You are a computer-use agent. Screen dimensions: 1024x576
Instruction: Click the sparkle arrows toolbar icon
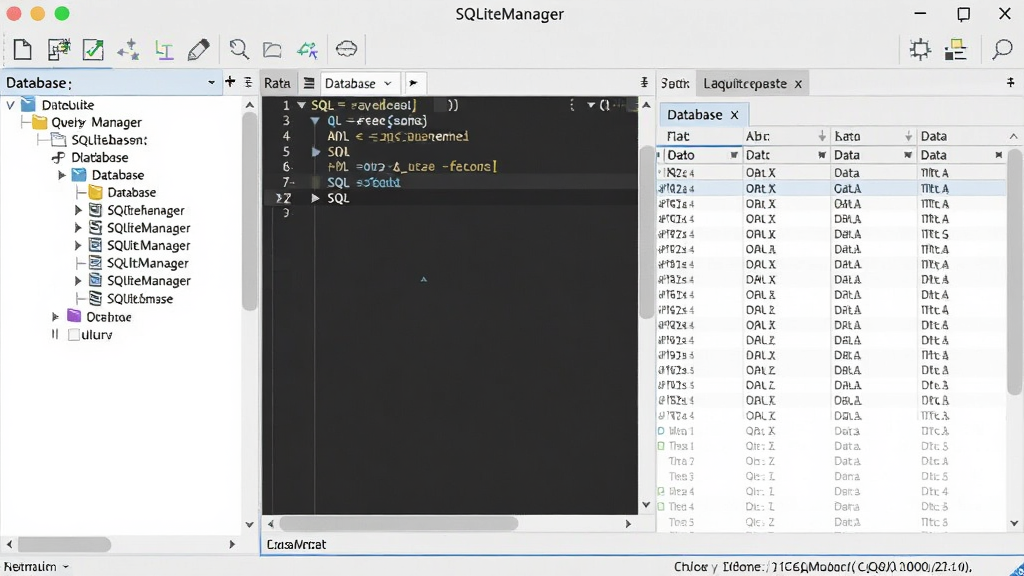pos(128,50)
